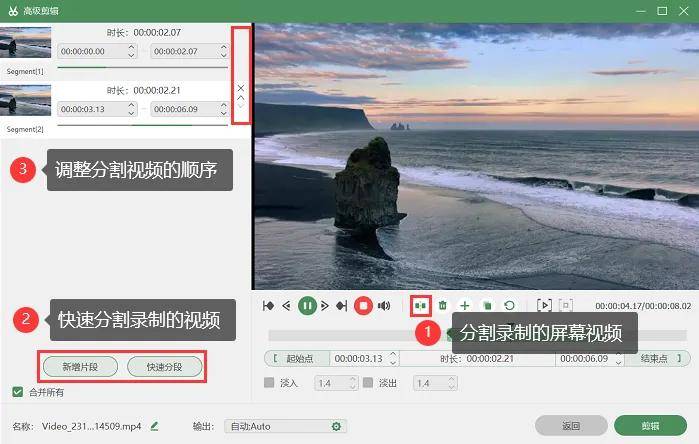Screen dimensions: 699x444
Task: Step back one frame
Action: tap(286, 305)
